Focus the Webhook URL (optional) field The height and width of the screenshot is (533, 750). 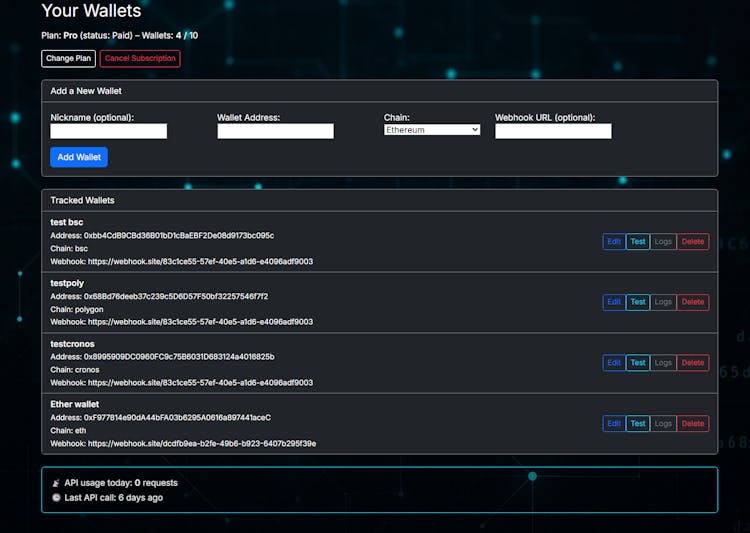coord(553,131)
